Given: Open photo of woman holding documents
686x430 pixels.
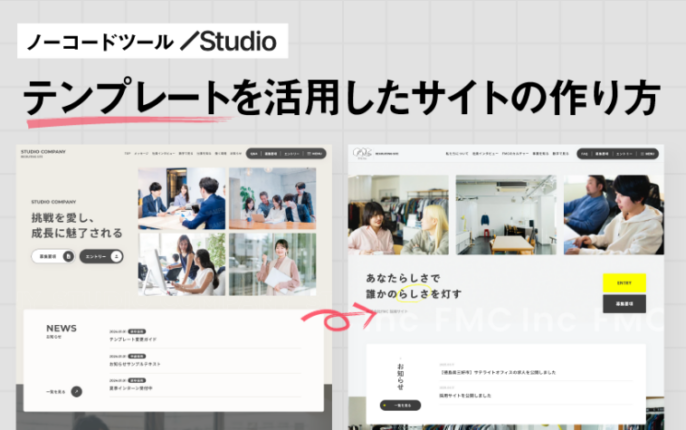Looking at the screenshot, I should [x=272, y=264].
